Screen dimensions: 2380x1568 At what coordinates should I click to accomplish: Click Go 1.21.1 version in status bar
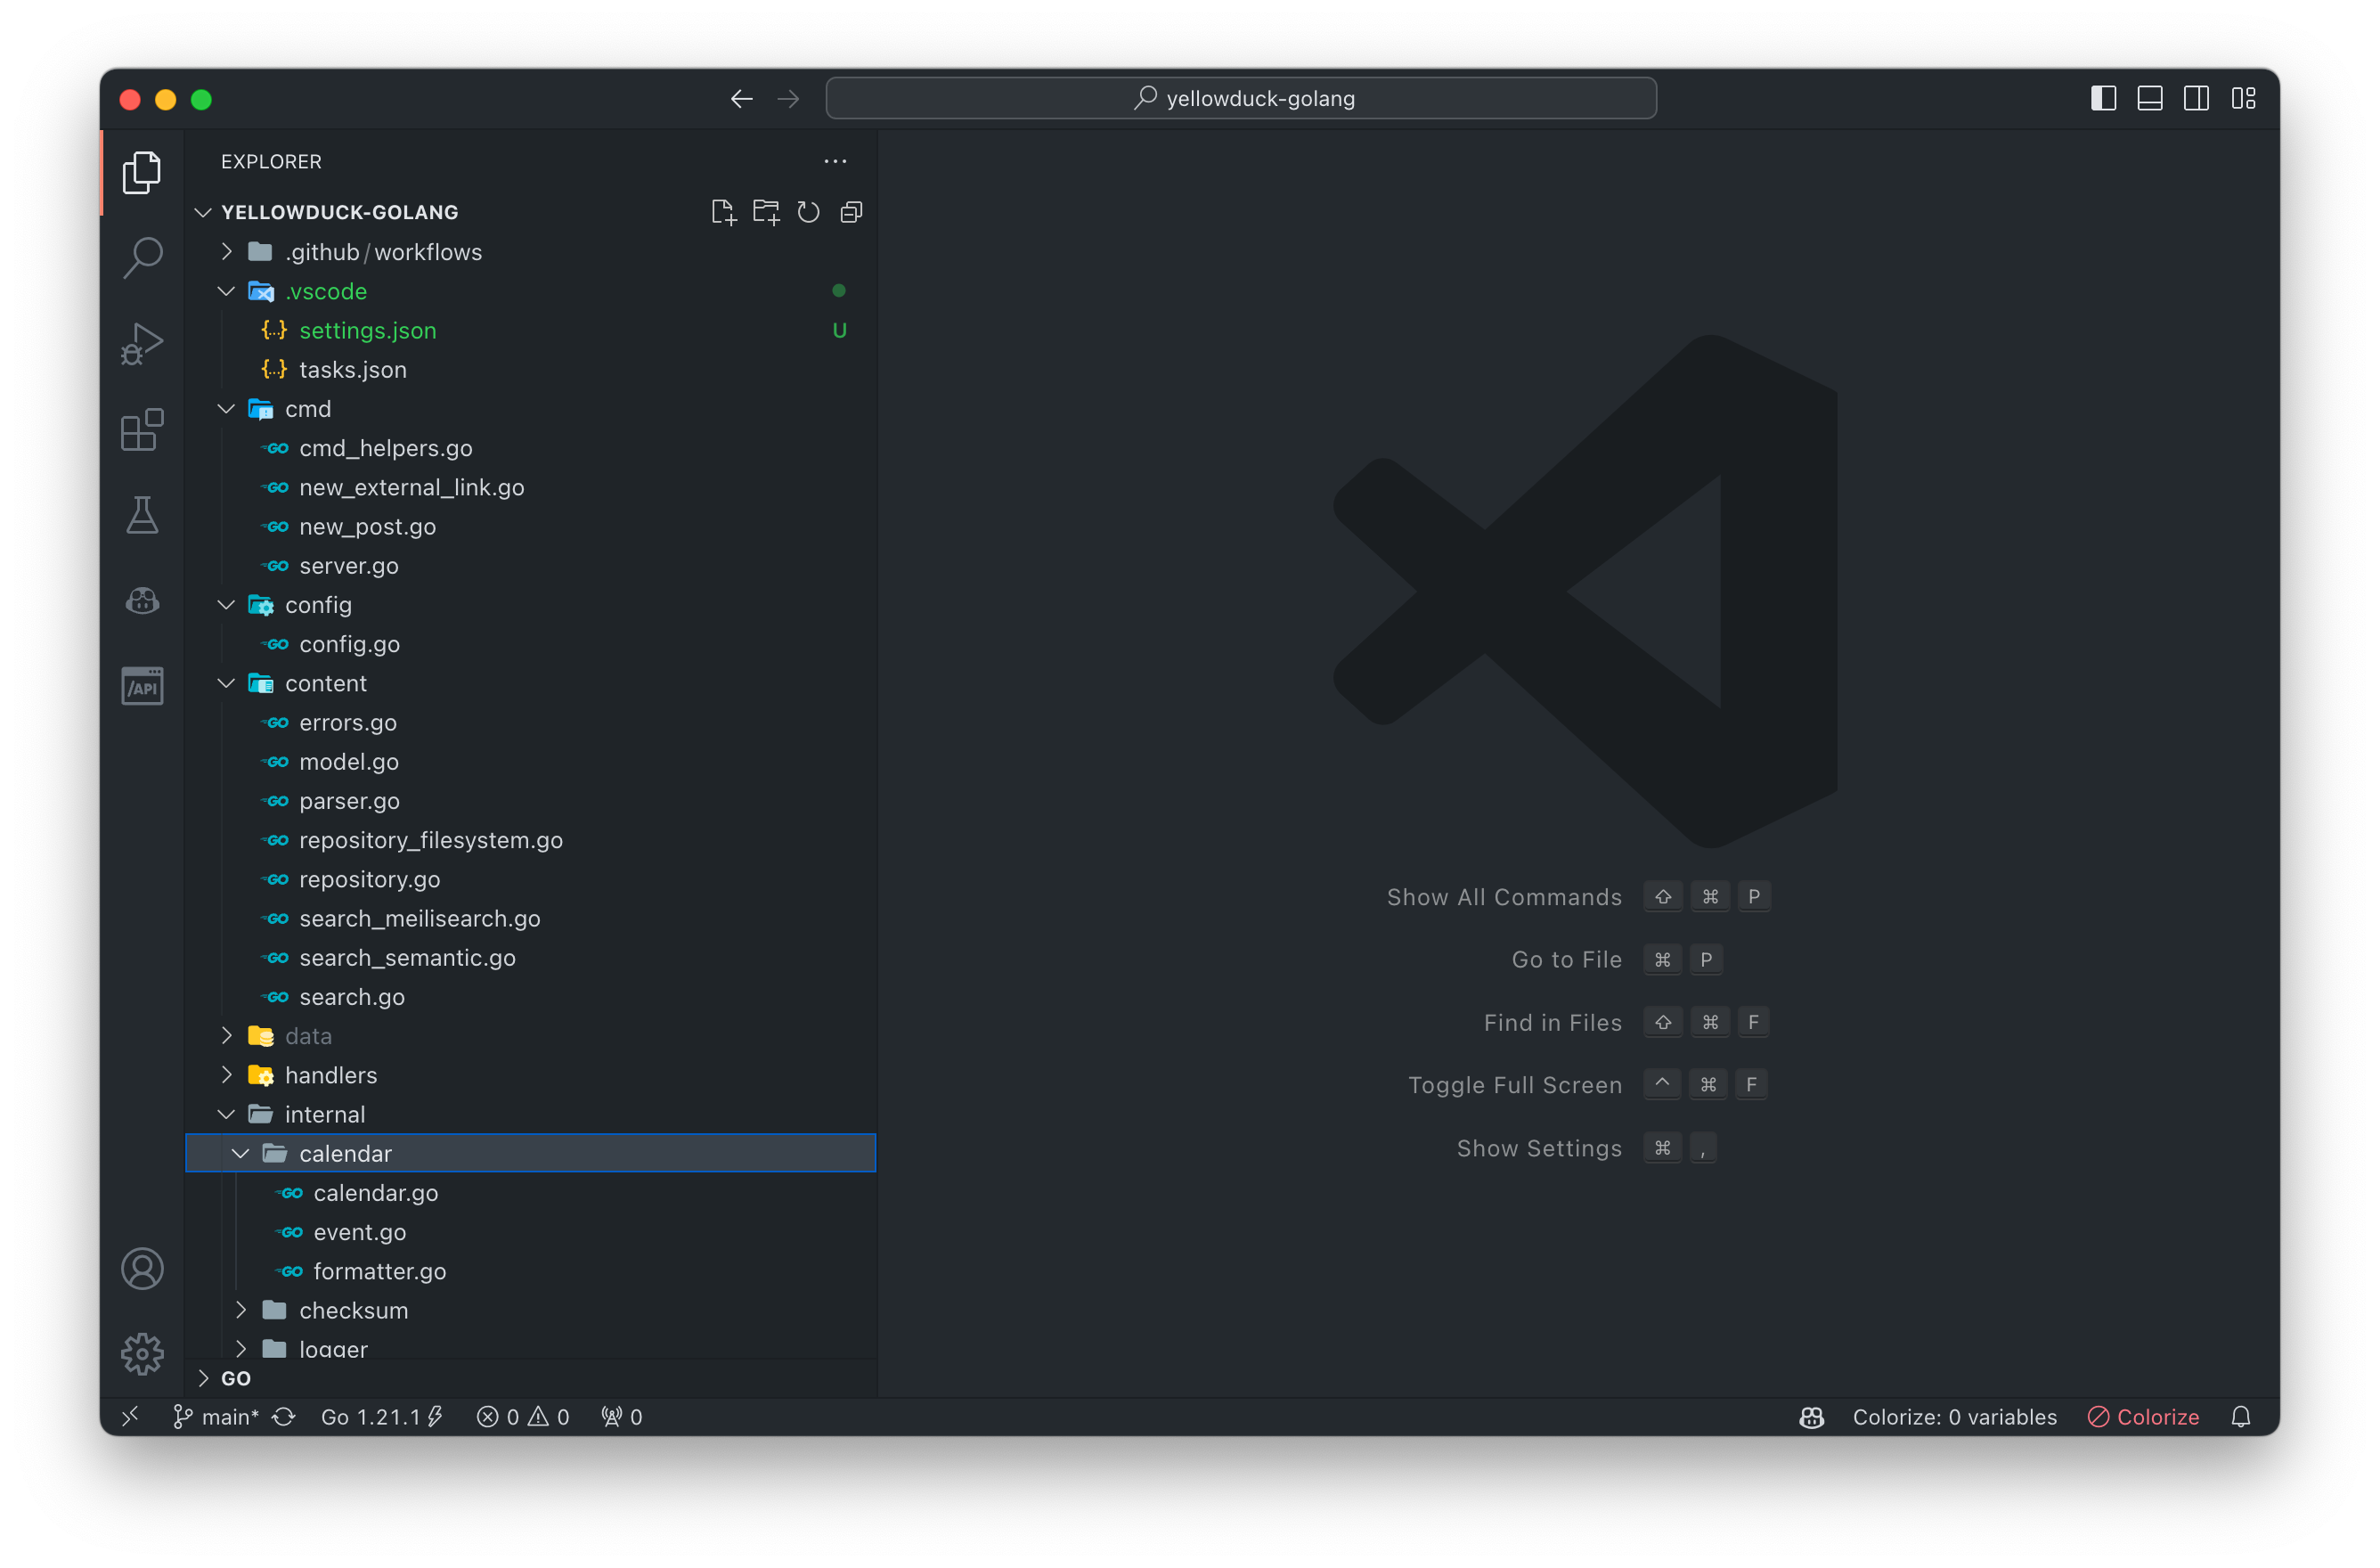382,1416
